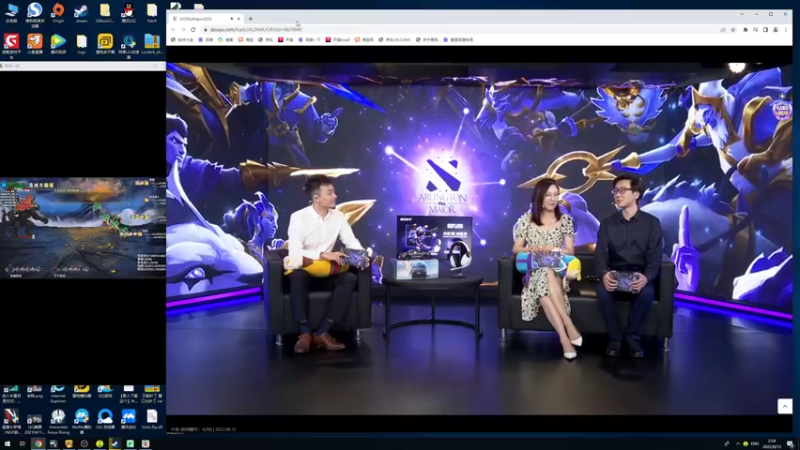Image resolution: width=800 pixels, height=450 pixels.
Task: Close the DOTA2Major2022 tab
Action: coord(238,19)
